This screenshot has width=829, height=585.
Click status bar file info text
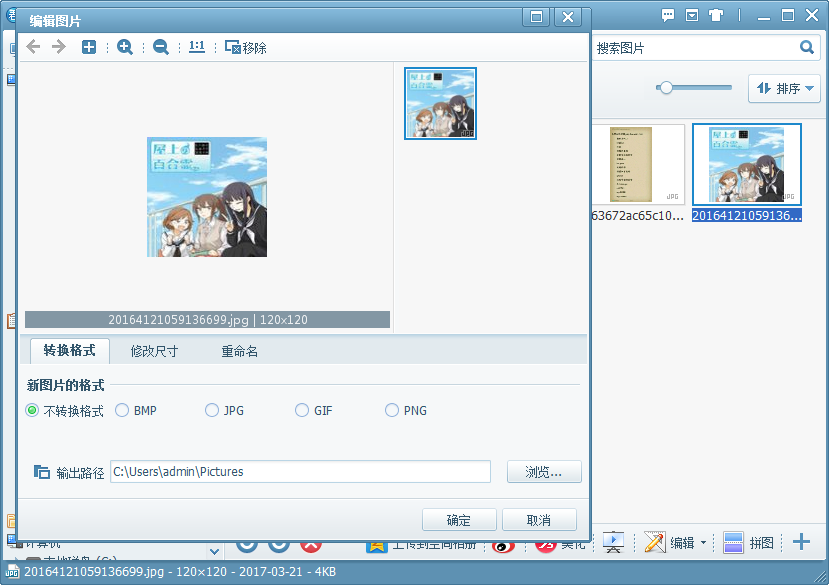click(180, 572)
